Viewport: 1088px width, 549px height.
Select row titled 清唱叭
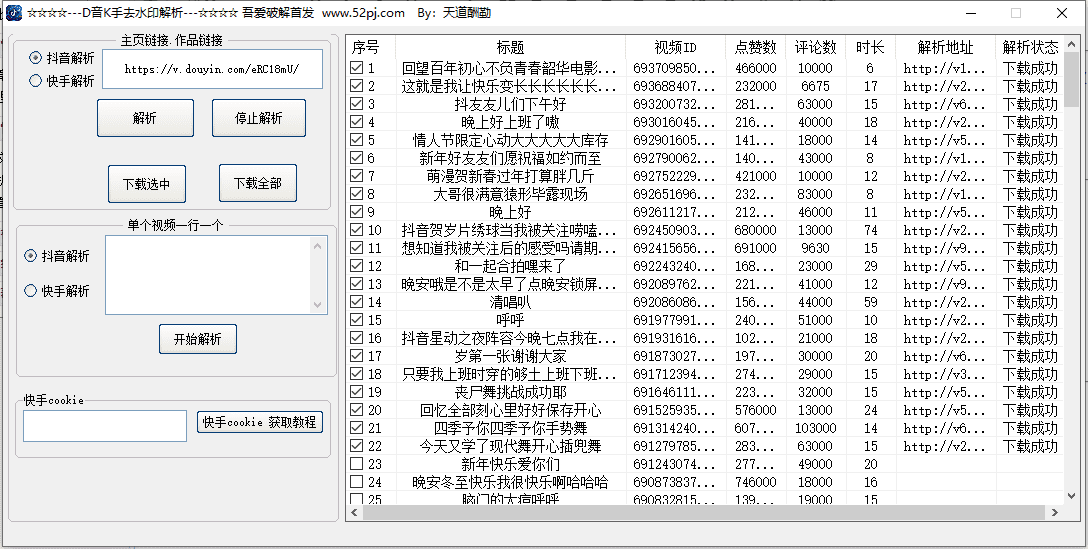pyautogui.click(x=511, y=302)
